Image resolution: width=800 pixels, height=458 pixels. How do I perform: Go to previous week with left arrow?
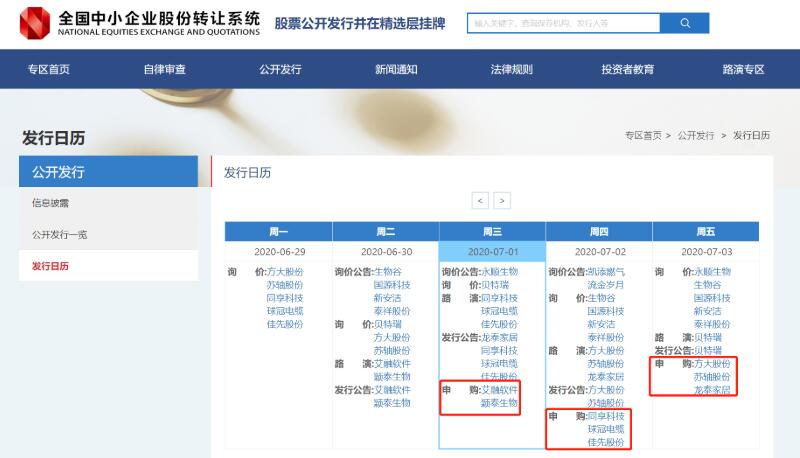tap(480, 200)
